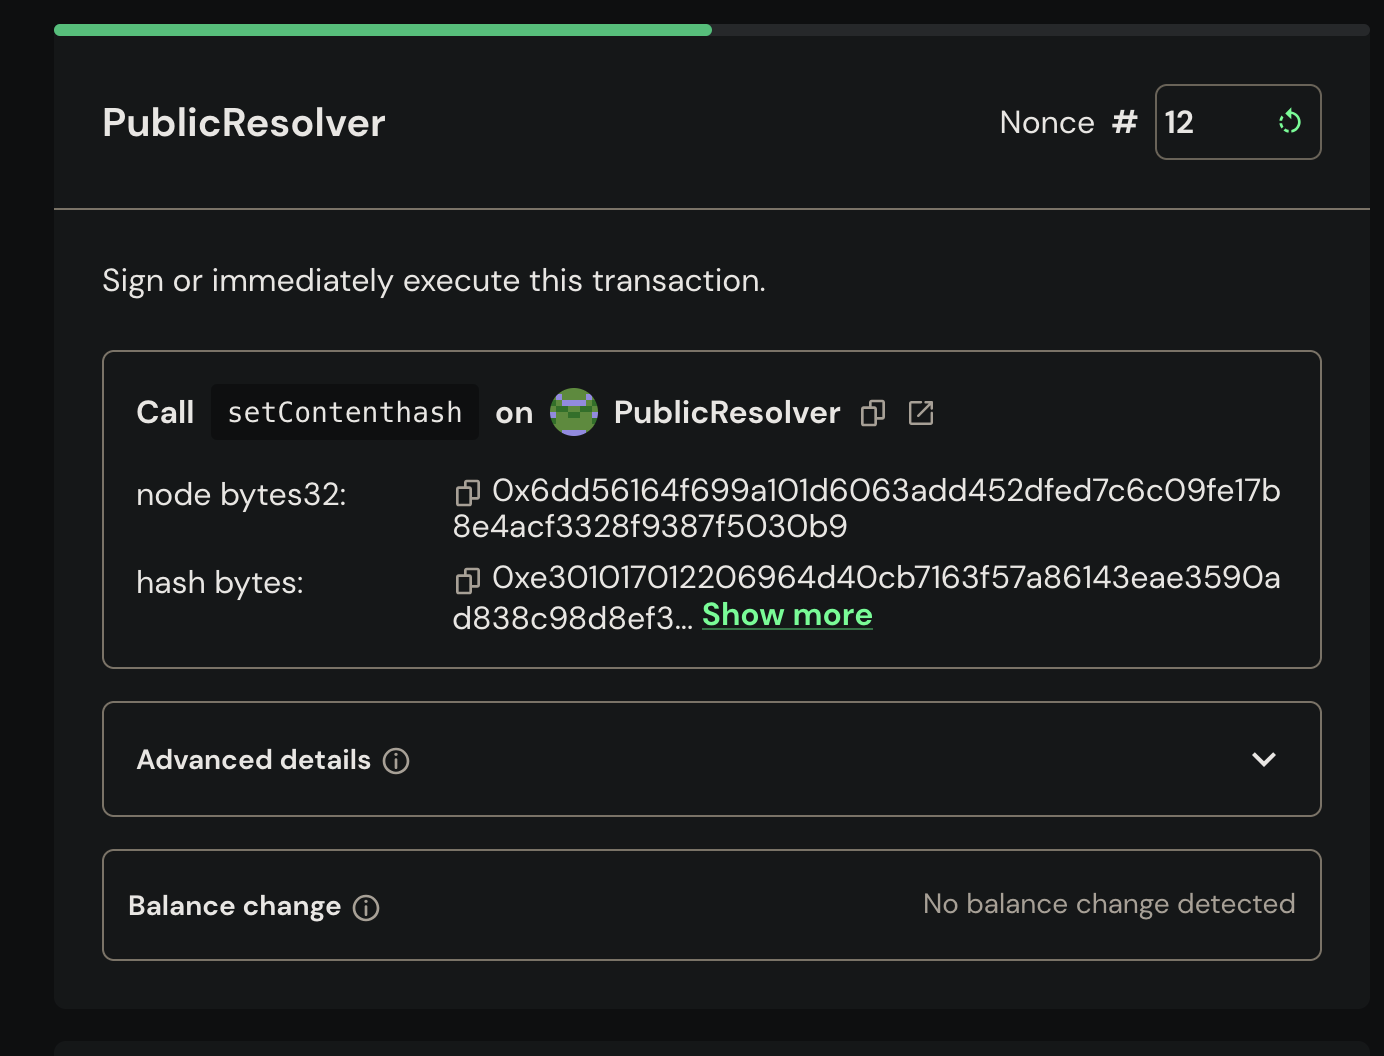1384x1056 pixels.
Task: Show more of the hash bytes
Action: click(x=787, y=615)
